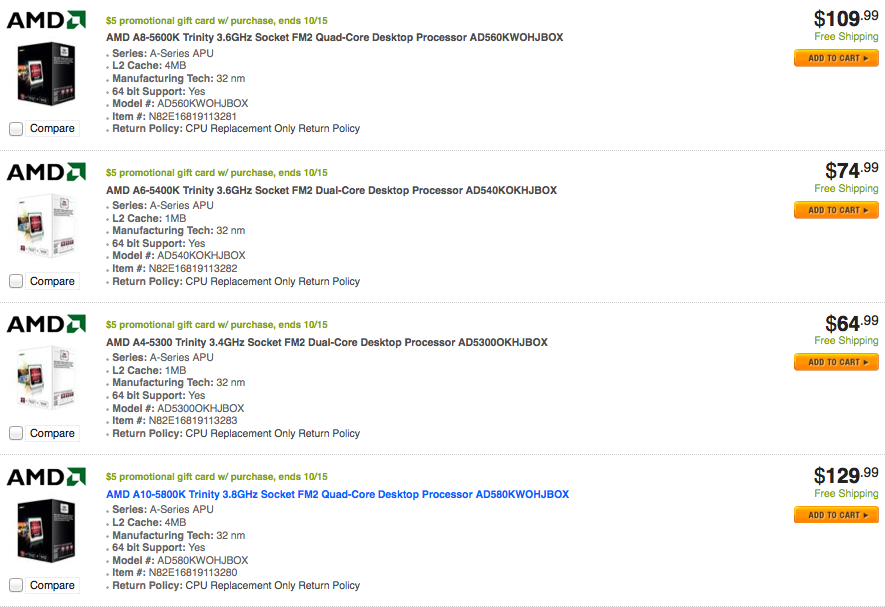Add the $74.99 A6-5400K to cart
The image size is (885, 607).
pos(836,210)
